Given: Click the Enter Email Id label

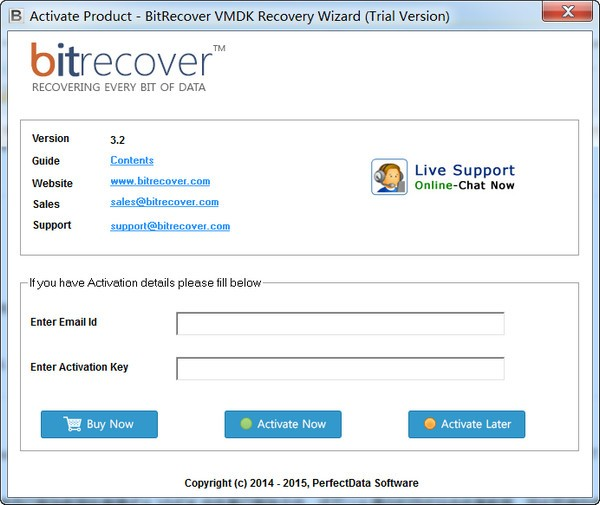Looking at the screenshot, I should [64, 322].
